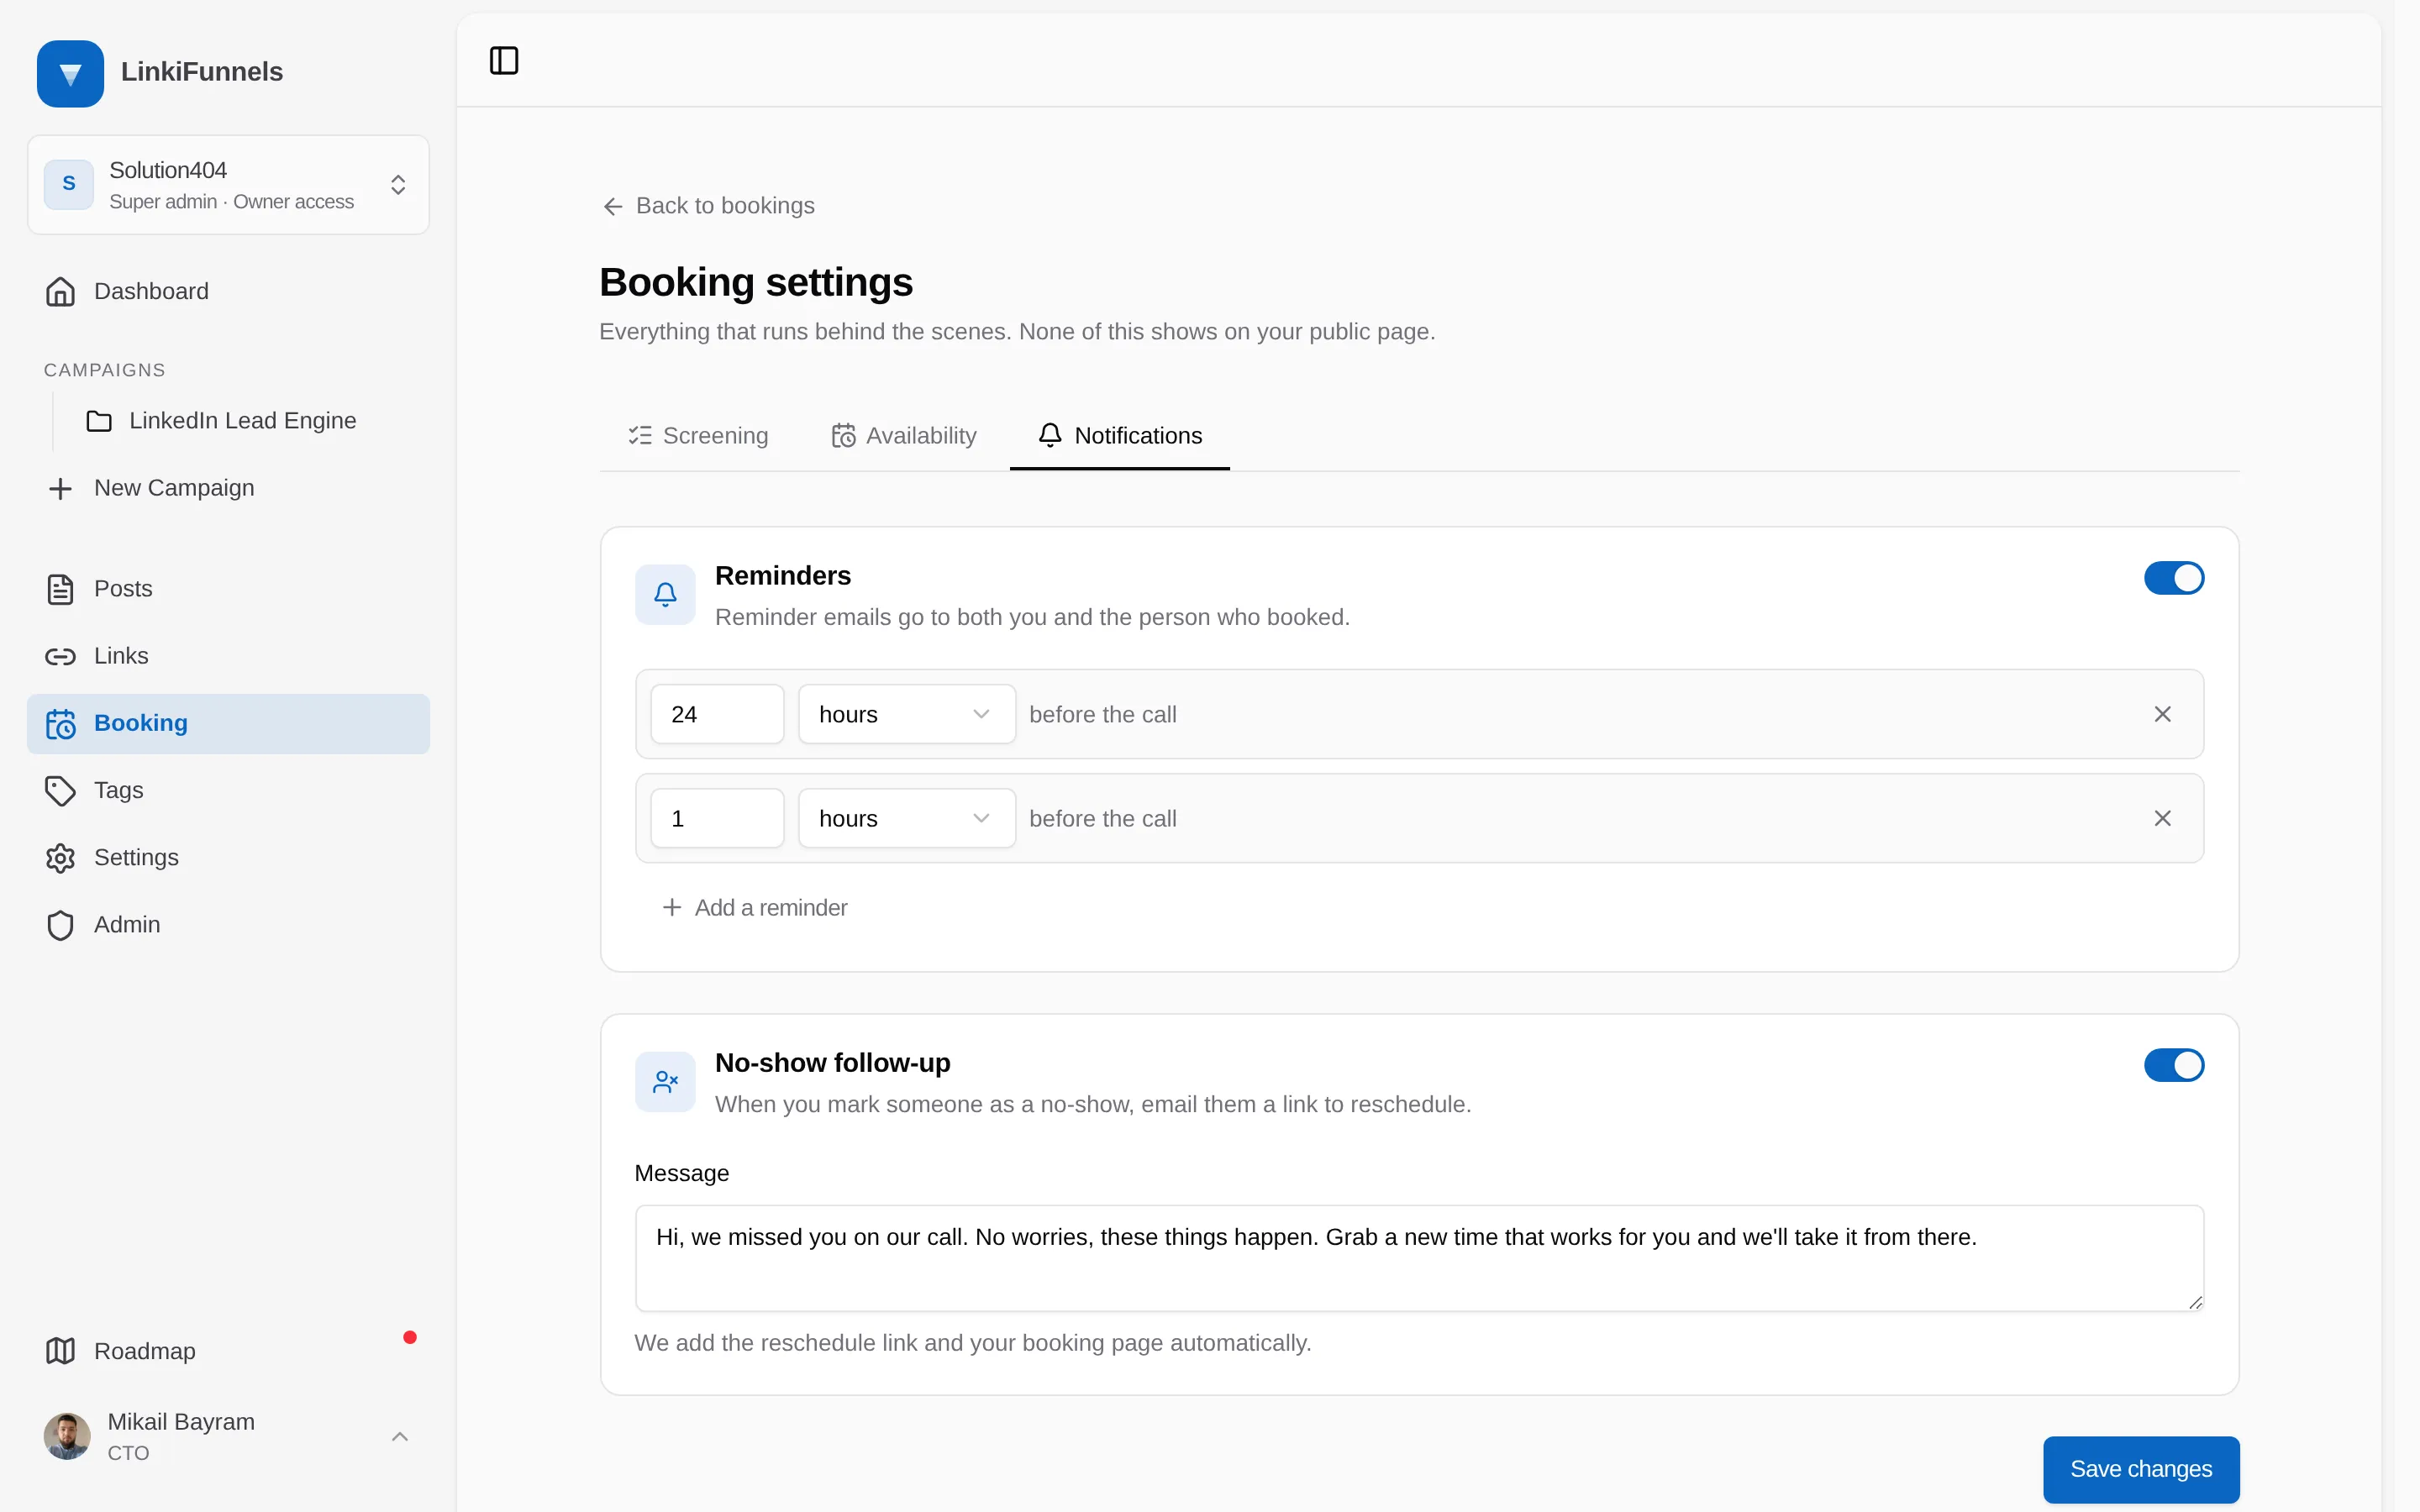The height and width of the screenshot is (1512, 2420).
Task: Expand the Mikail Bayram user menu chevron
Action: point(399,1437)
